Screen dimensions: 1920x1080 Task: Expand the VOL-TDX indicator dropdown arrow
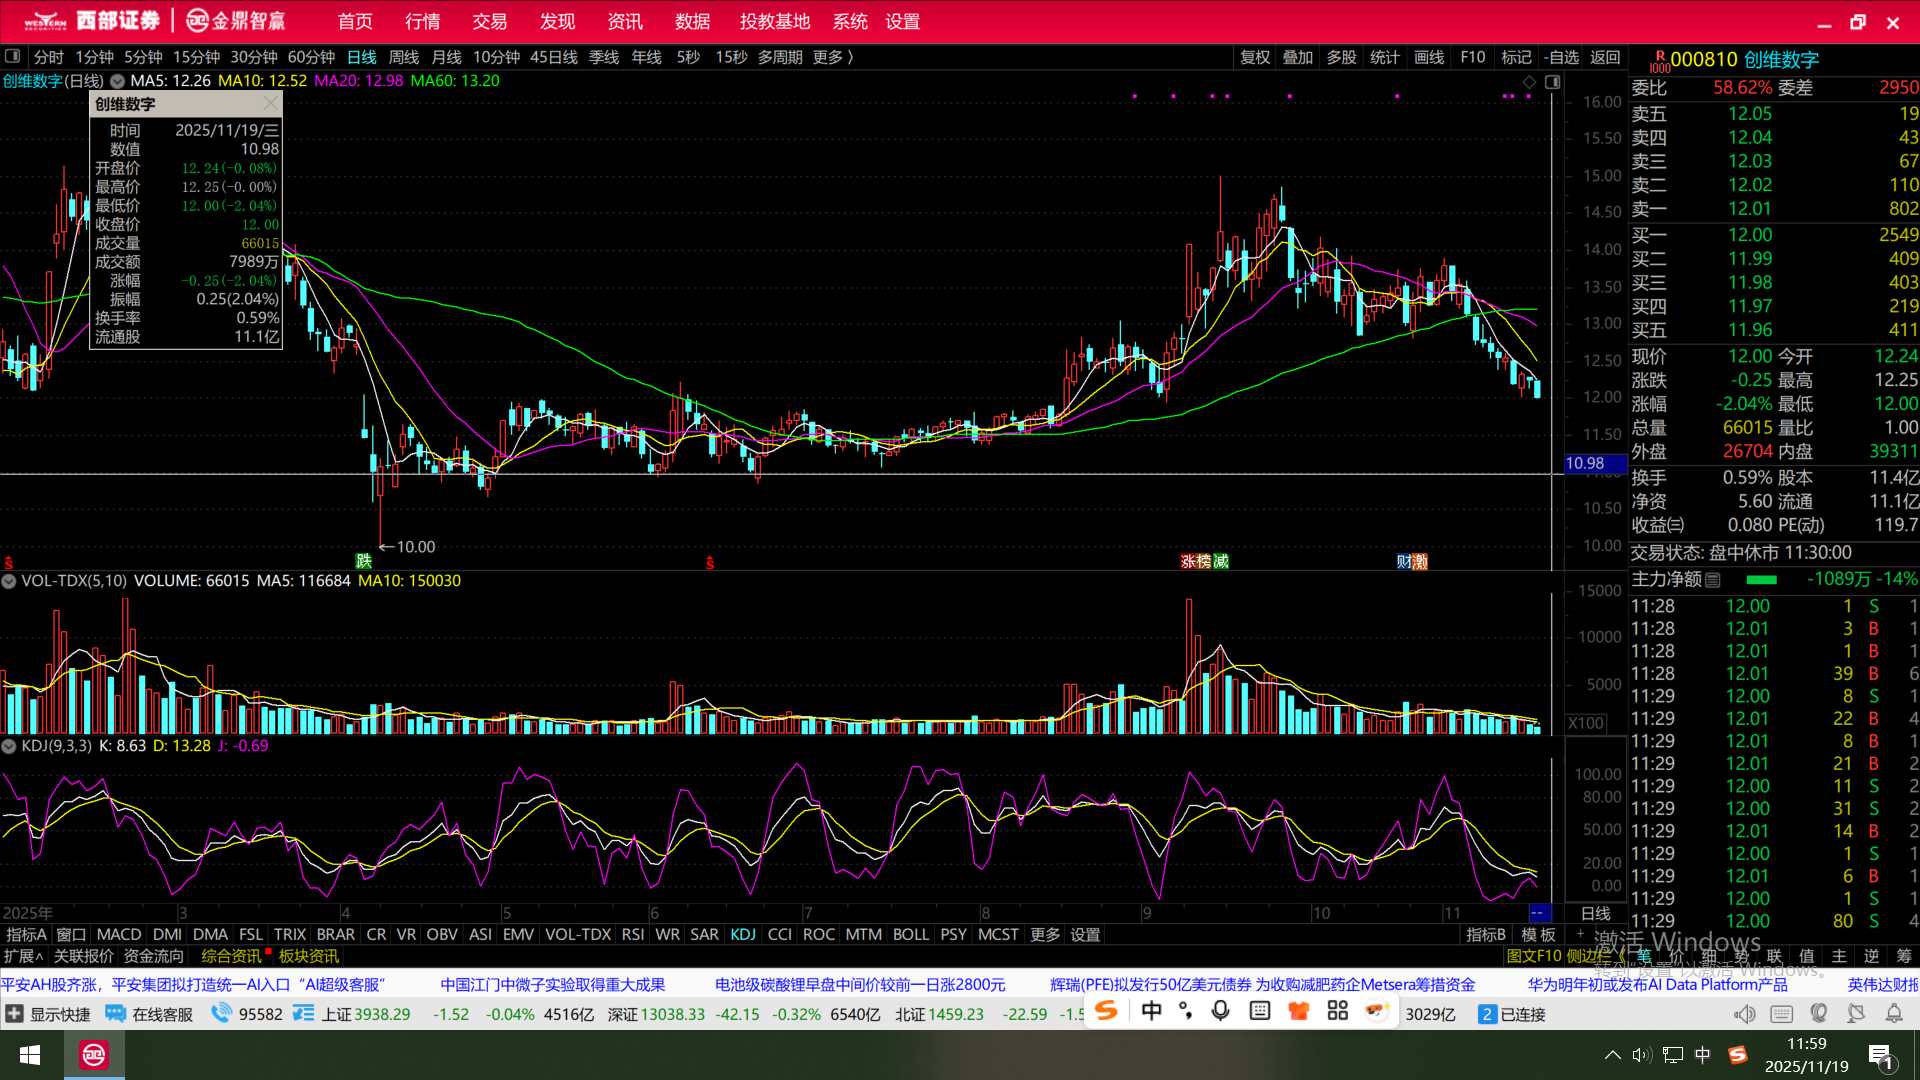pyautogui.click(x=9, y=581)
